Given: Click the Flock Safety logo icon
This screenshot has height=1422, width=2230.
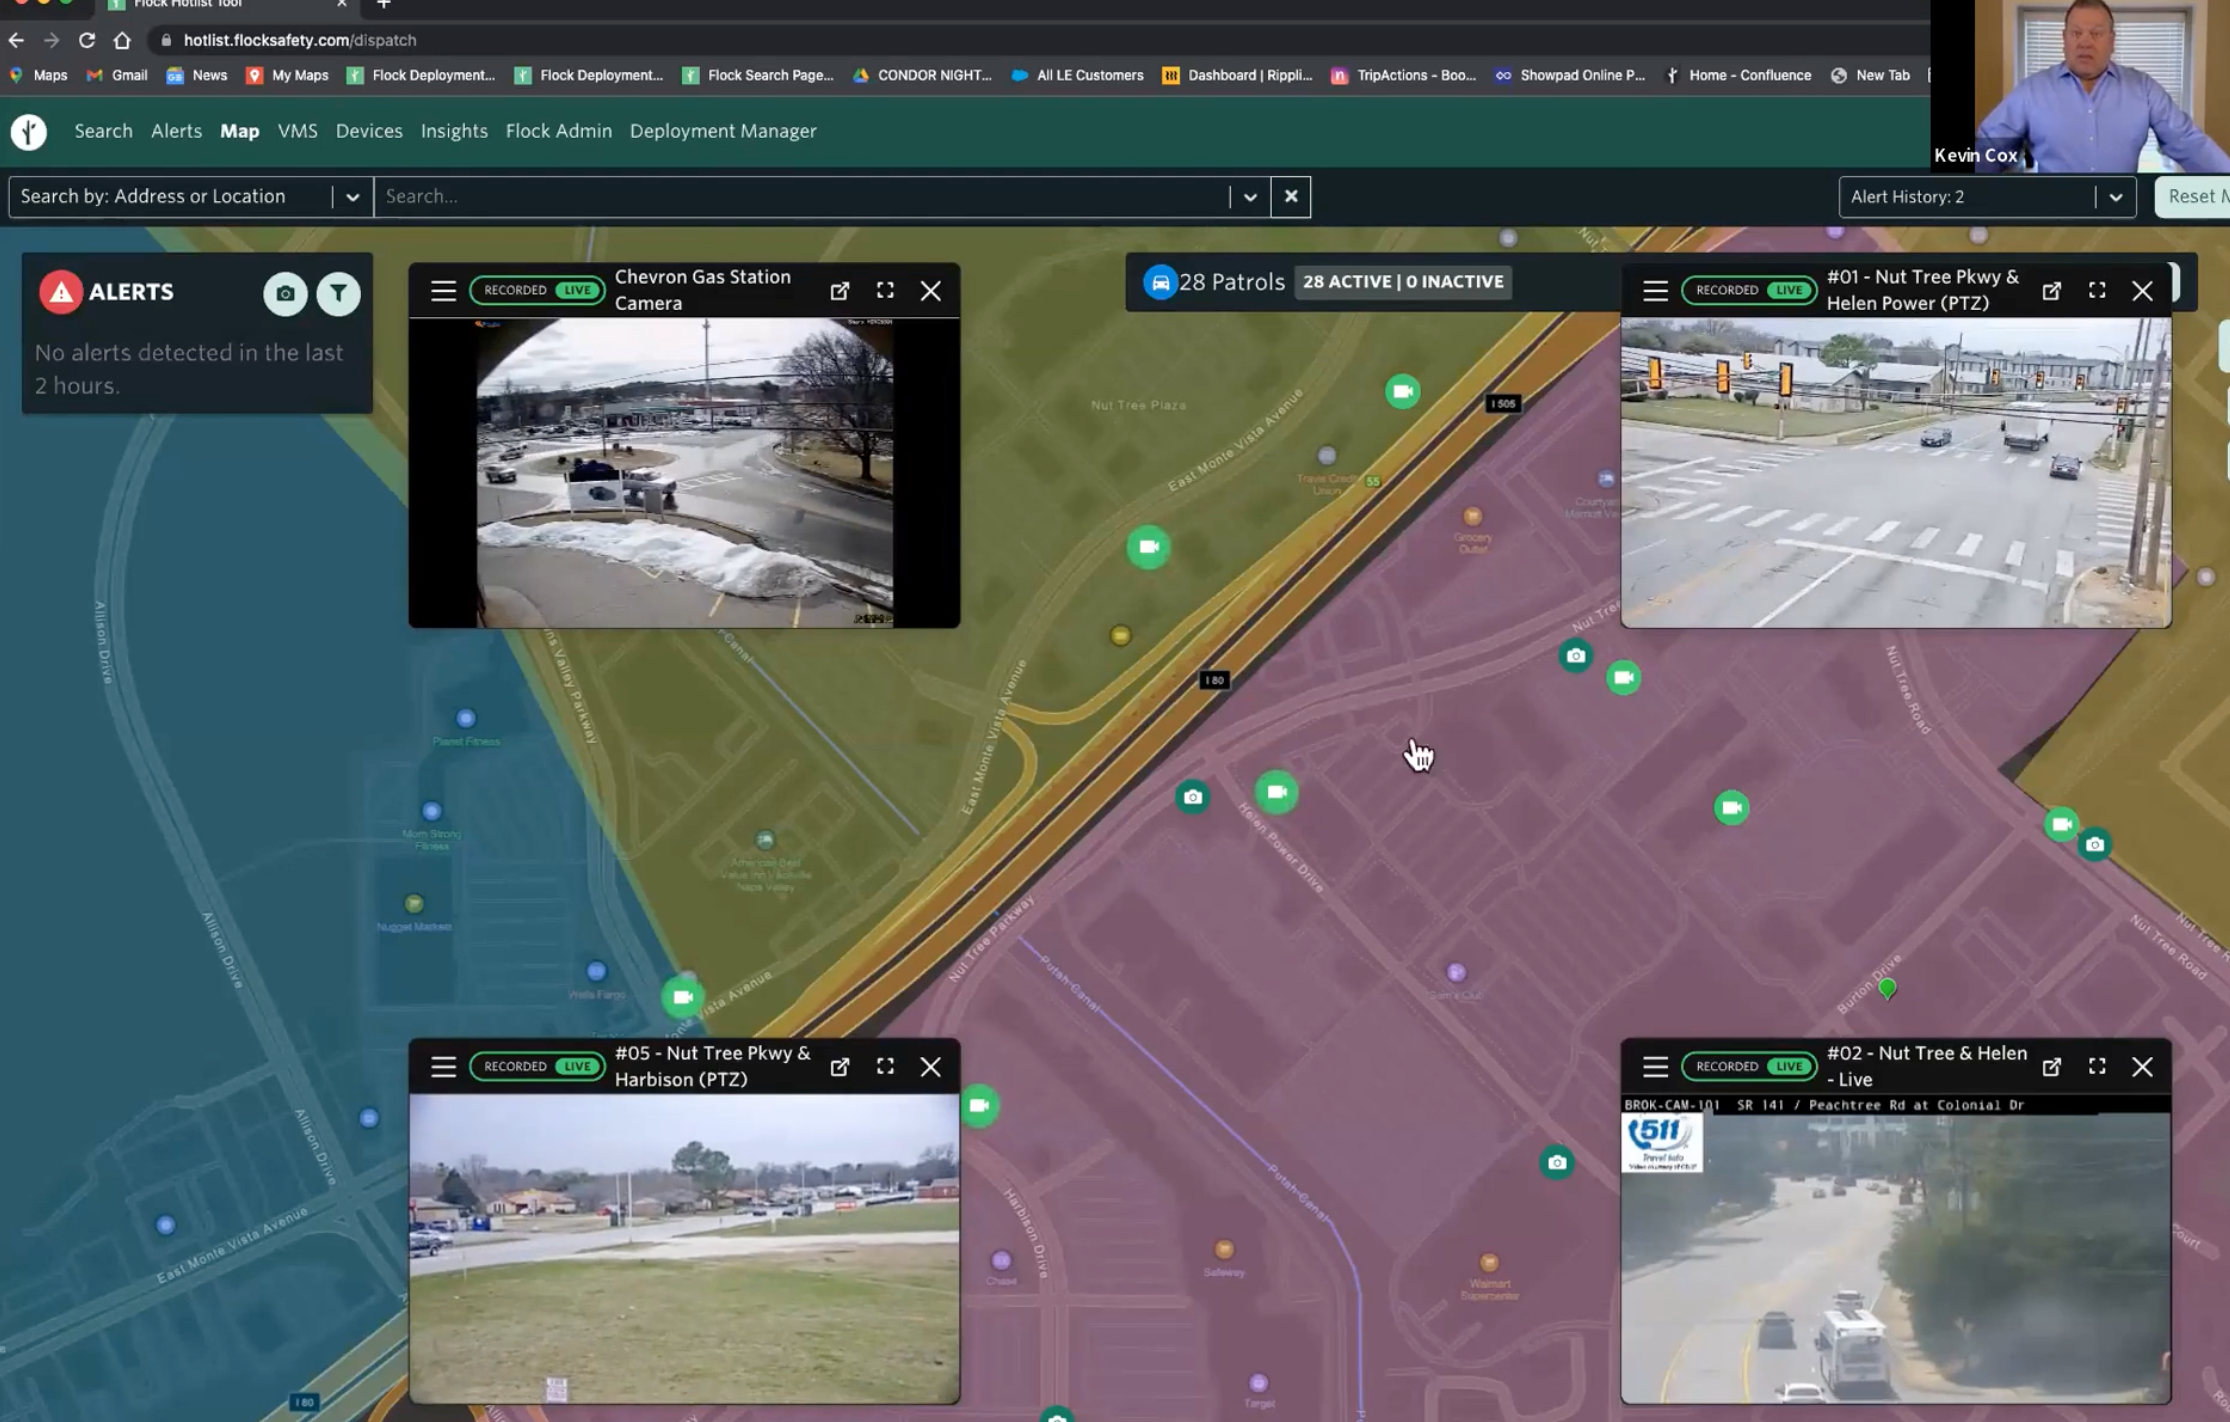Looking at the screenshot, I should pyautogui.click(x=29, y=131).
